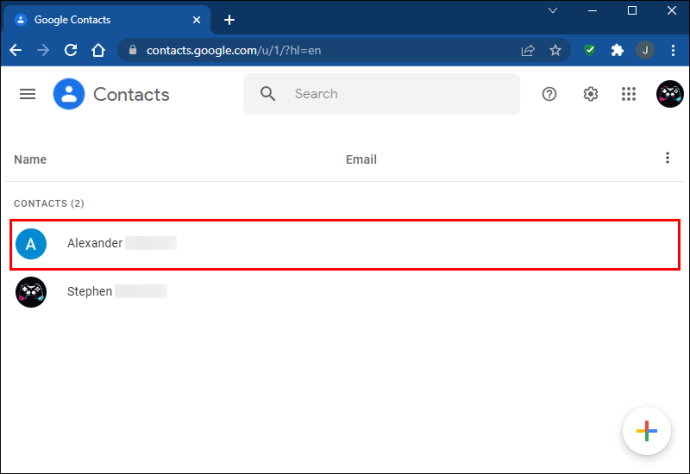Screen dimensions: 690x474
Task: Open Stephen's contact entry
Action: click(x=345, y=292)
